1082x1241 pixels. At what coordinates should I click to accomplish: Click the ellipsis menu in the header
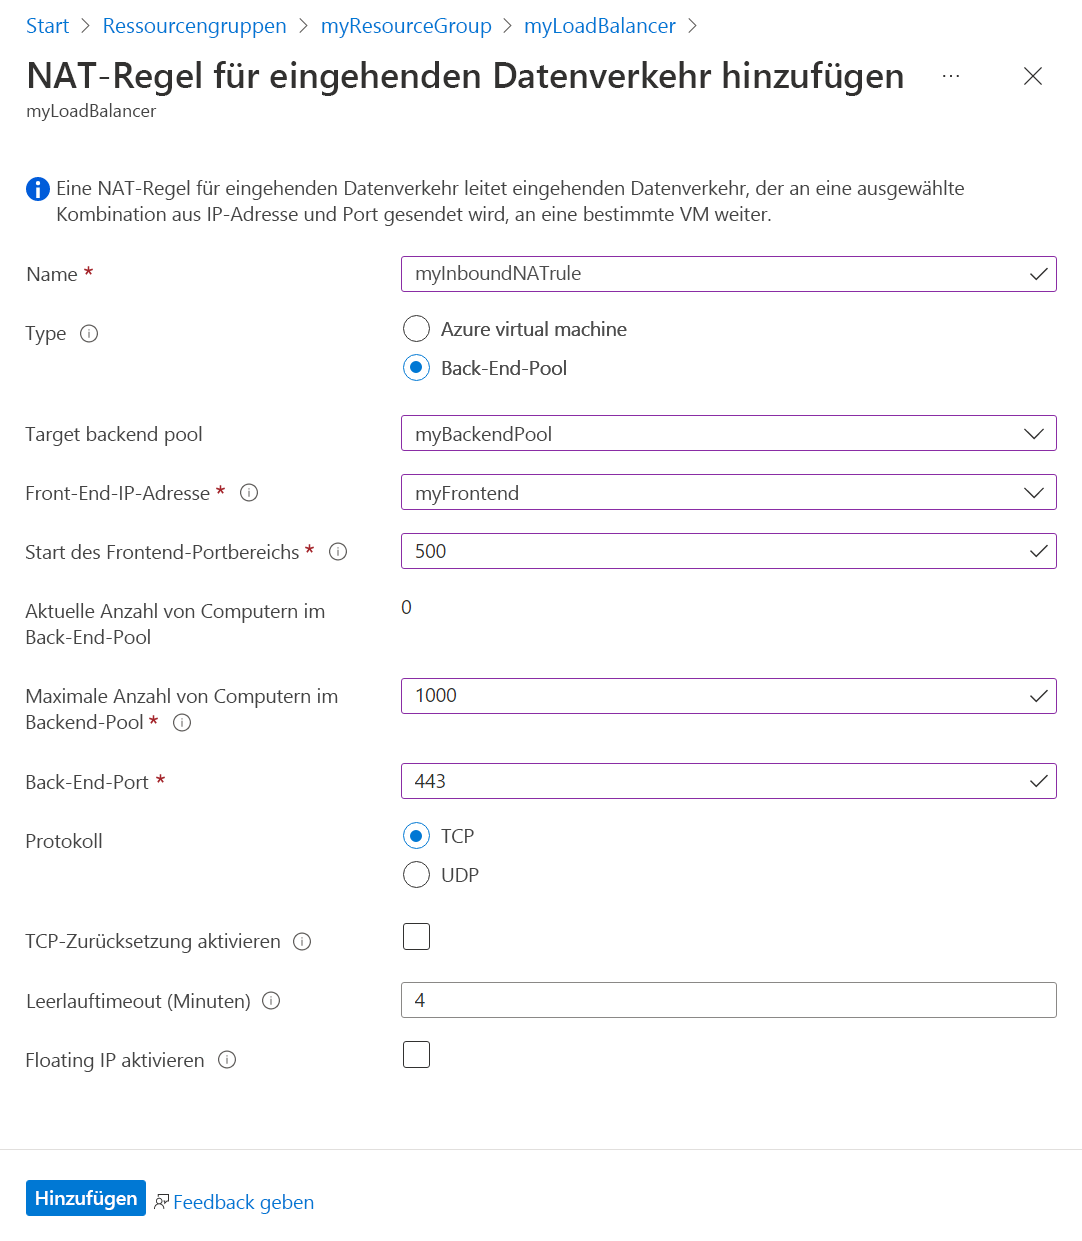click(x=950, y=76)
